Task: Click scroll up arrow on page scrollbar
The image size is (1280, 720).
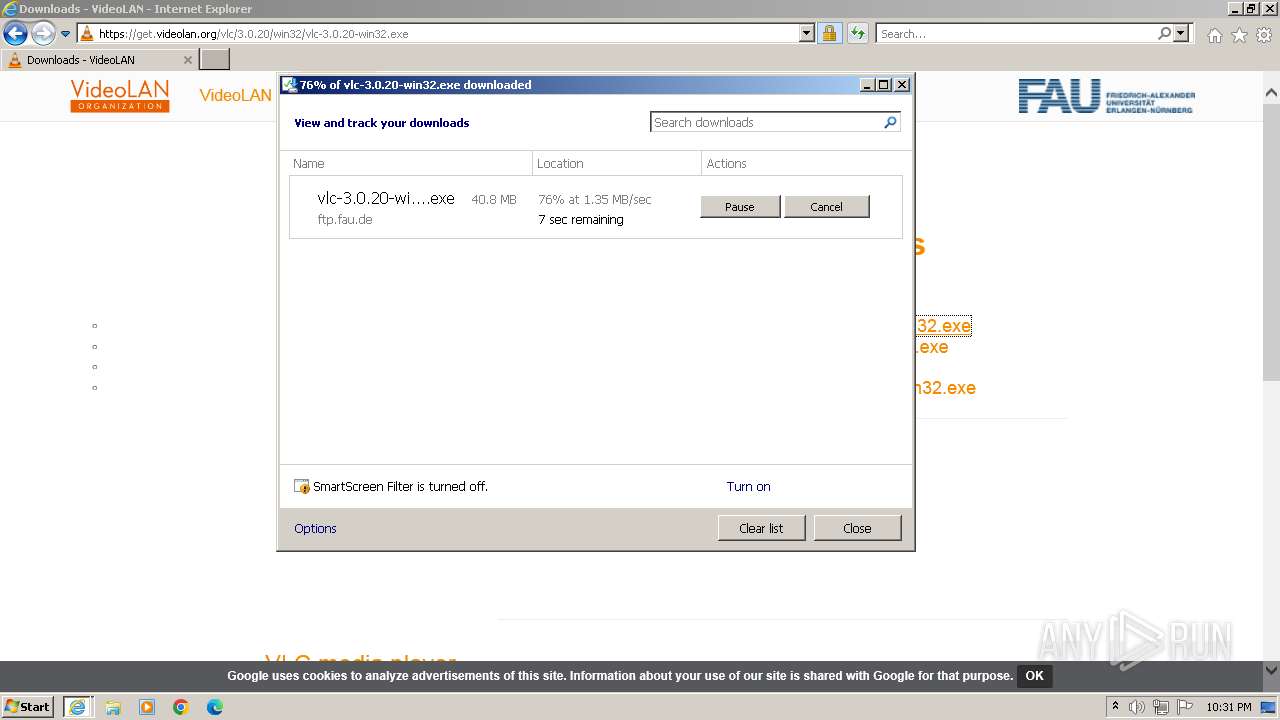Action: (x=1271, y=92)
